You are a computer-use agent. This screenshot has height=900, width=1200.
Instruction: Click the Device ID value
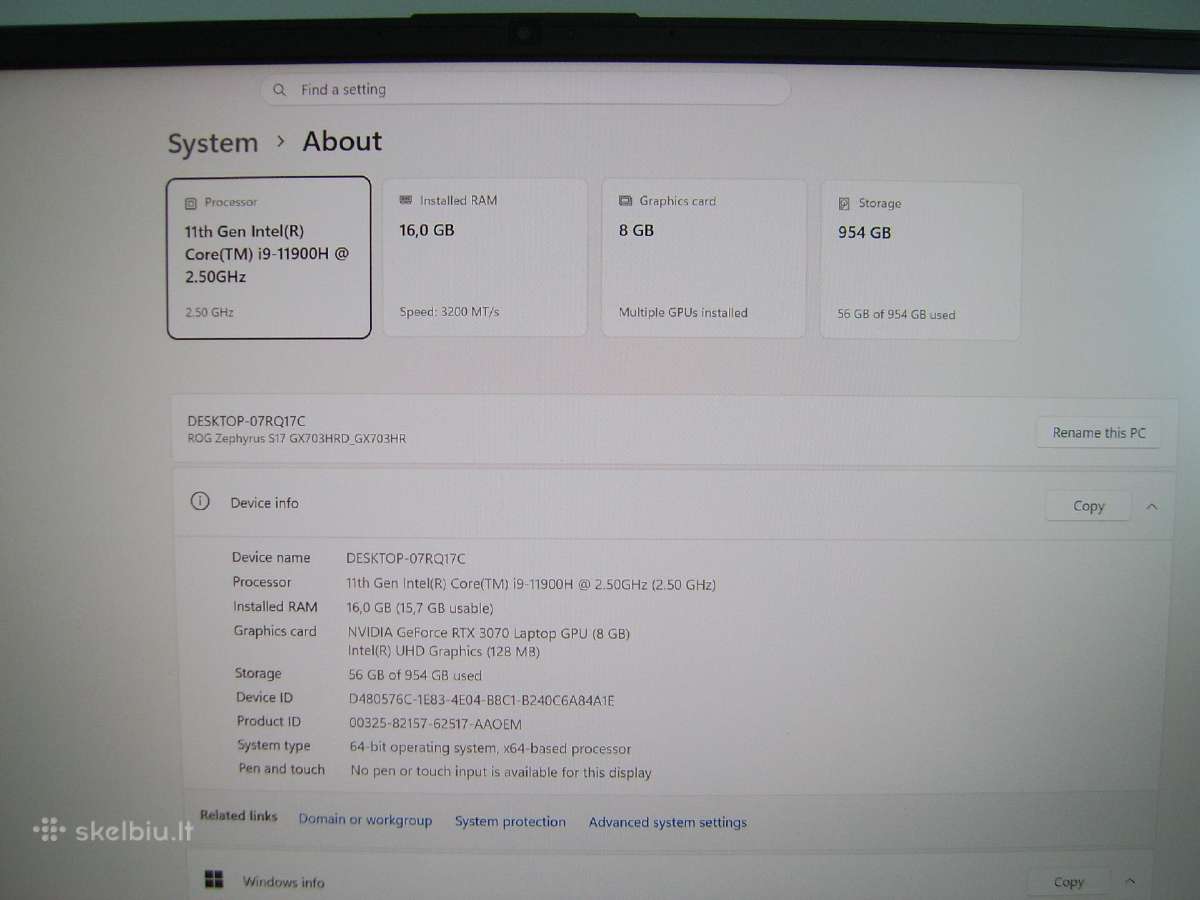coord(481,700)
